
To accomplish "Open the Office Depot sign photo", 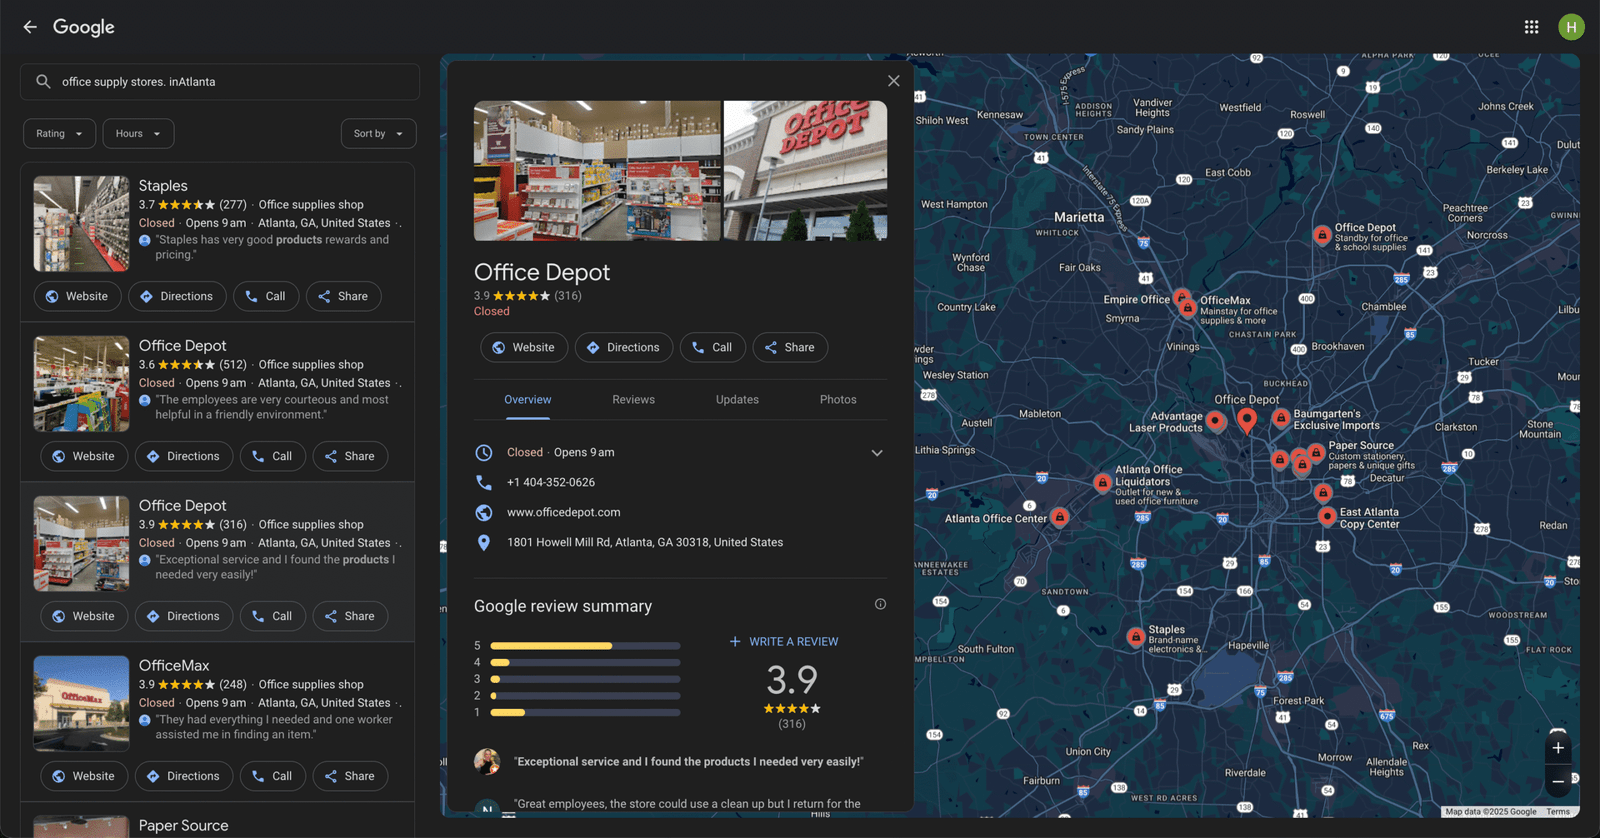I will [806, 171].
